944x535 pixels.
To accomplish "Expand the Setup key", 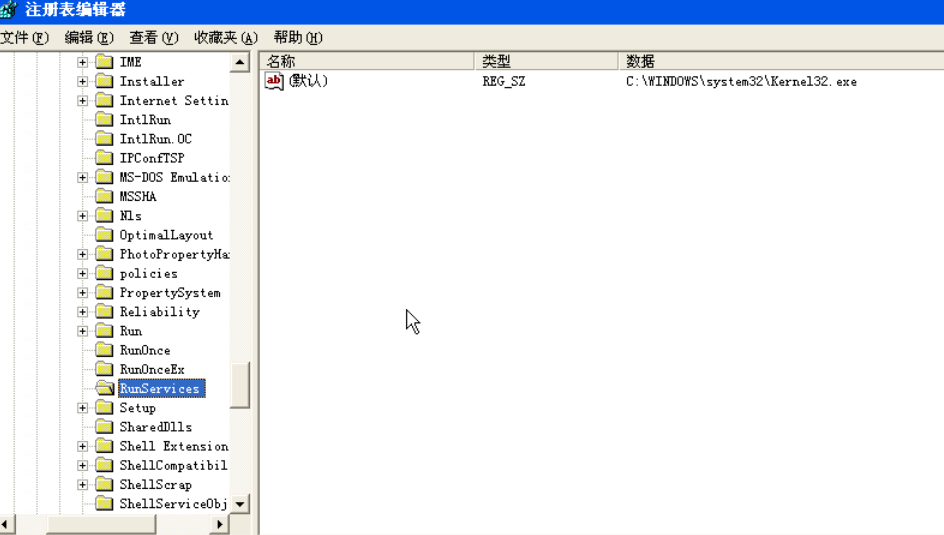I will coord(82,409).
